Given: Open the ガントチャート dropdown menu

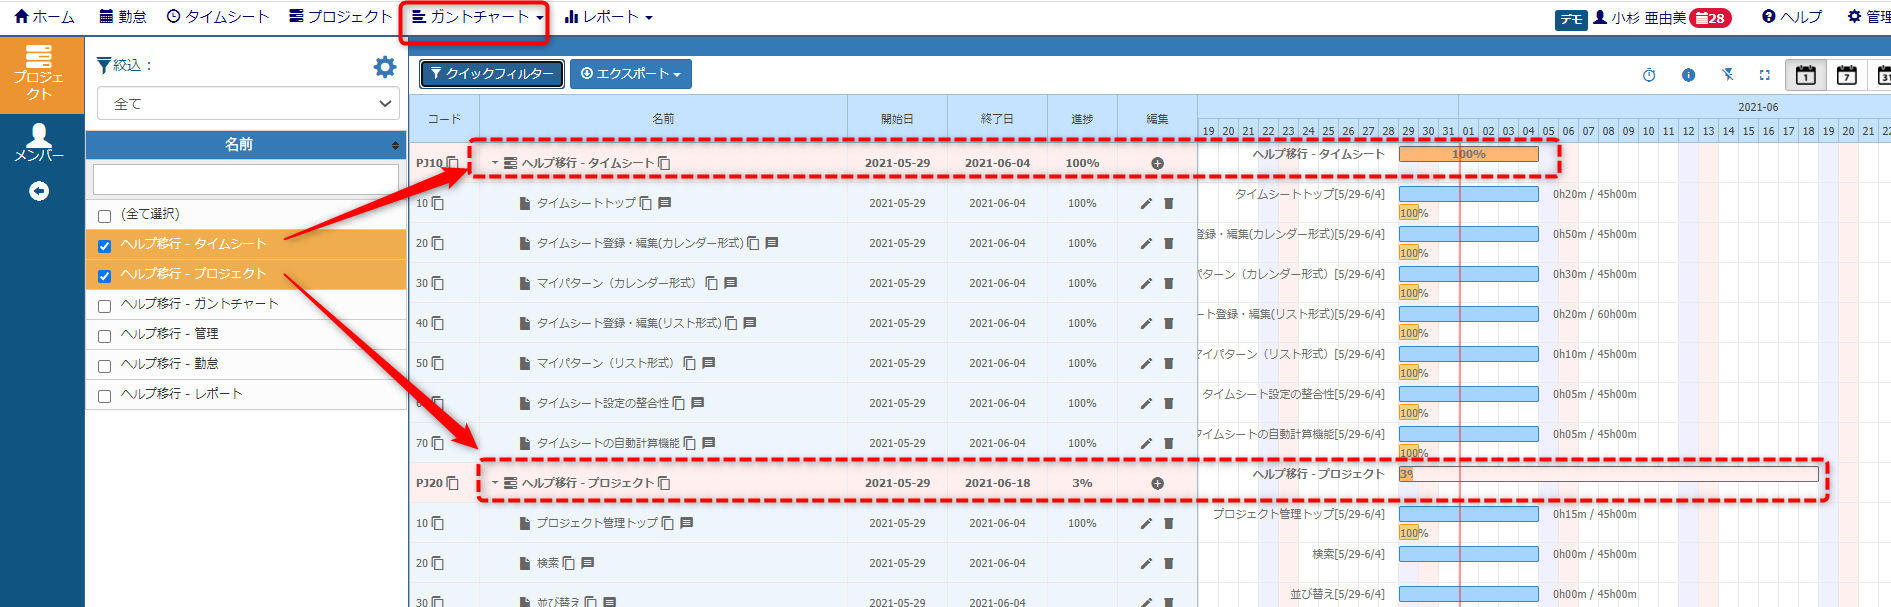Looking at the screenshot, I should click(x=477, y=17).
